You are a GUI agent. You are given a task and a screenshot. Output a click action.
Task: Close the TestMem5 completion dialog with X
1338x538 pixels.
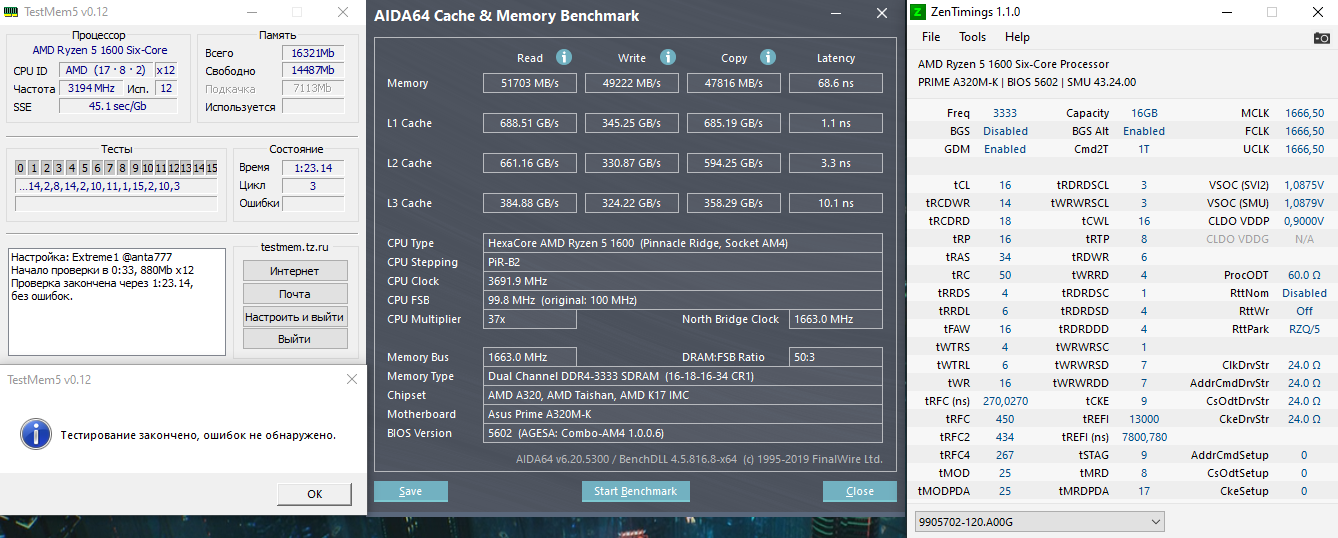point(351,379)
